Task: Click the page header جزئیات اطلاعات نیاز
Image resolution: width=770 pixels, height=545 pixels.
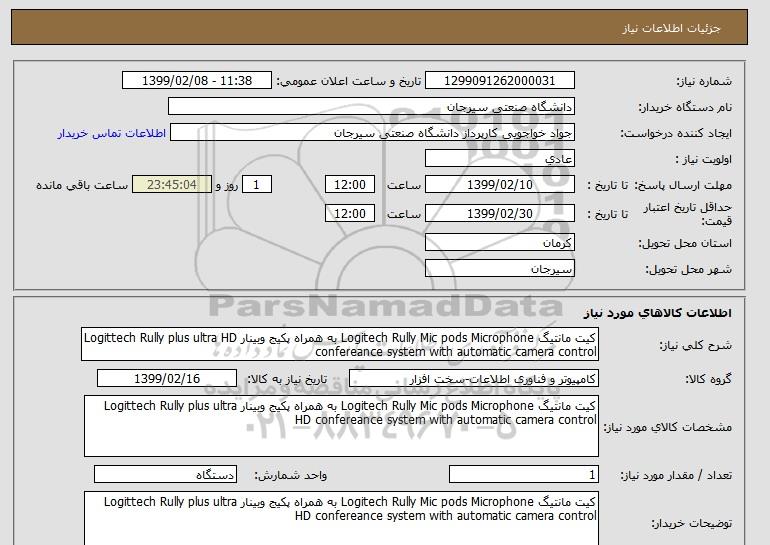Action: click(671, 28)
